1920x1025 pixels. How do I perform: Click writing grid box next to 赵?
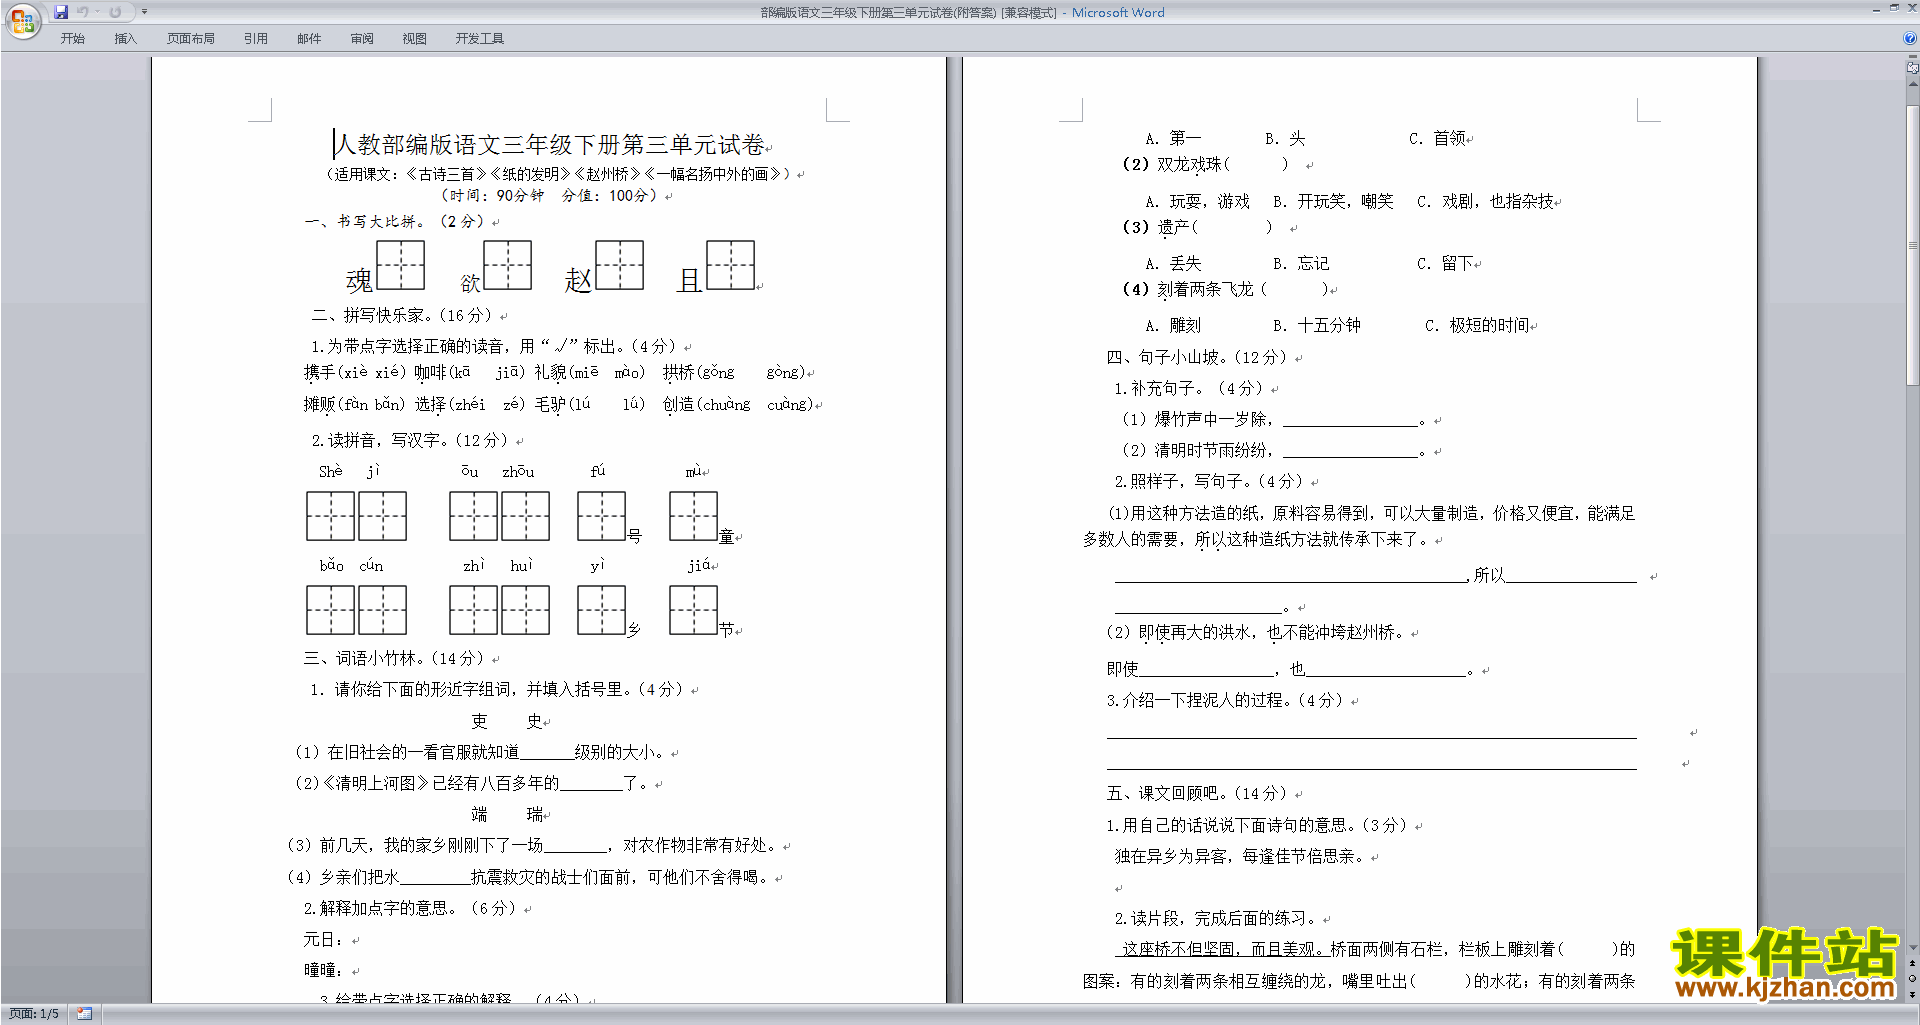click(x=619, y=265)
